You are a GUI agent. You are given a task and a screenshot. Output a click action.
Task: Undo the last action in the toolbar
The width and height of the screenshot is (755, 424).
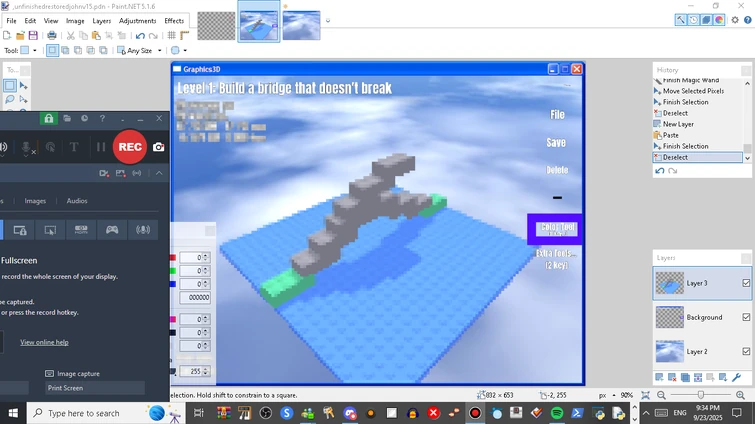[x=140, y=36]
